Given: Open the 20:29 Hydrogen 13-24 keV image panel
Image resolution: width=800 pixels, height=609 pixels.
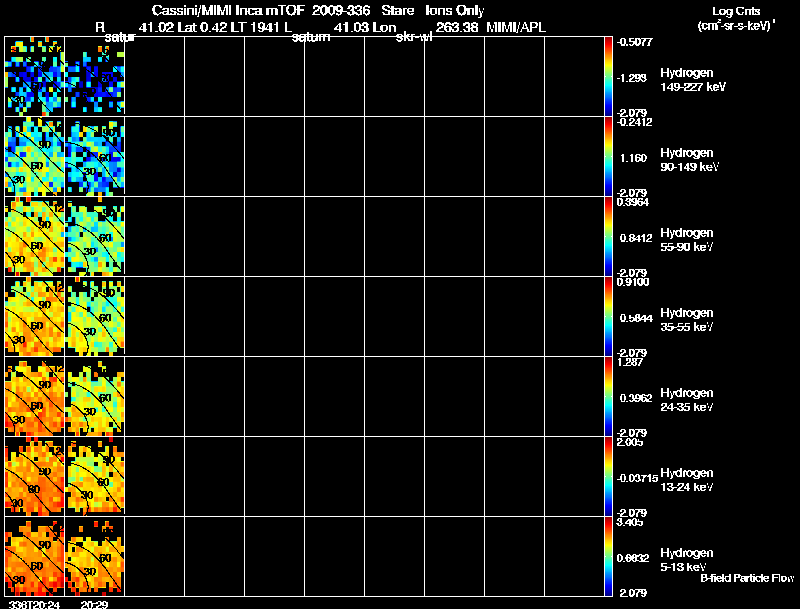Looking at the screenshot, I should tap(95, 476).
